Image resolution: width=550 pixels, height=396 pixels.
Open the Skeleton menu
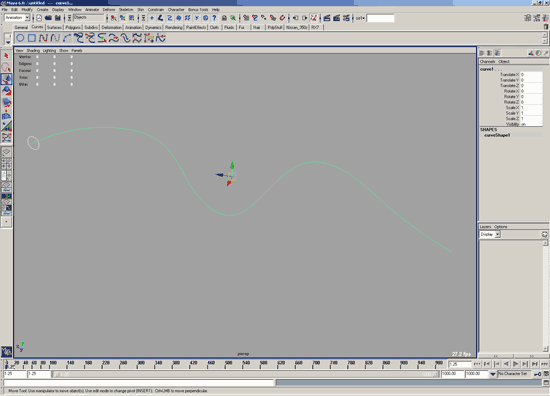pyautogui.click(x=126, y=9)
